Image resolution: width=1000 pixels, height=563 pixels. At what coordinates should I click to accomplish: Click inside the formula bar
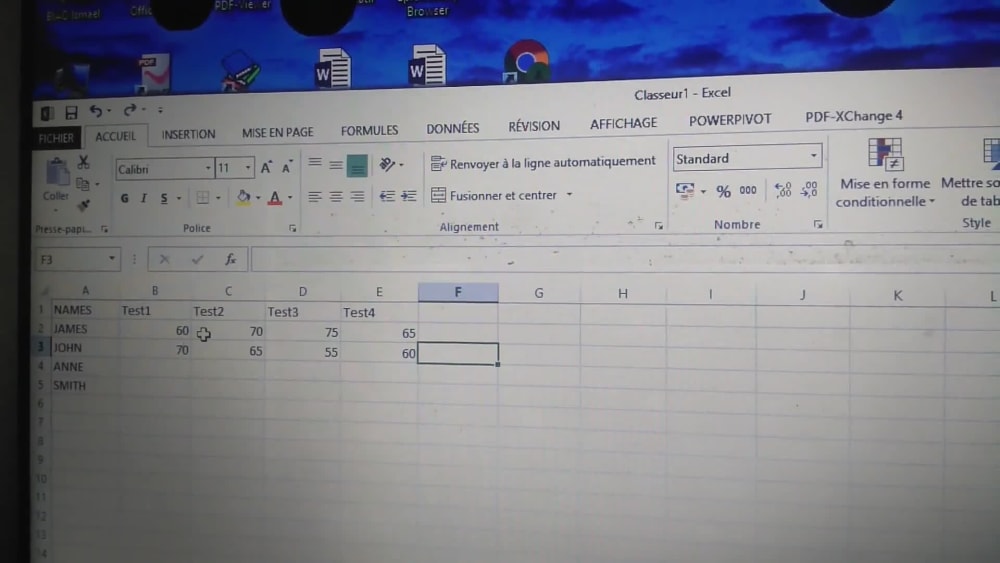coord(625,259)
